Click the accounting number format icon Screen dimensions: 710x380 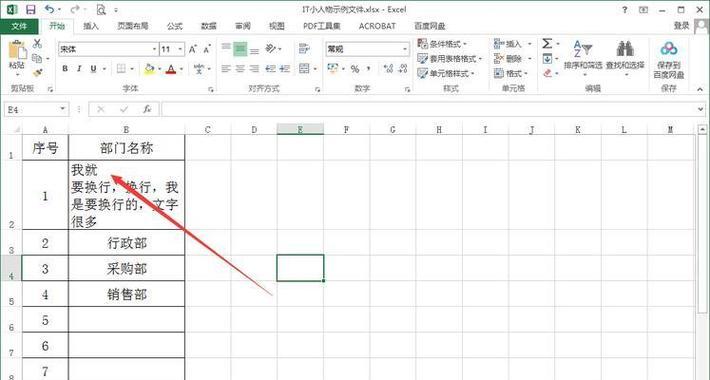[333, 69]
